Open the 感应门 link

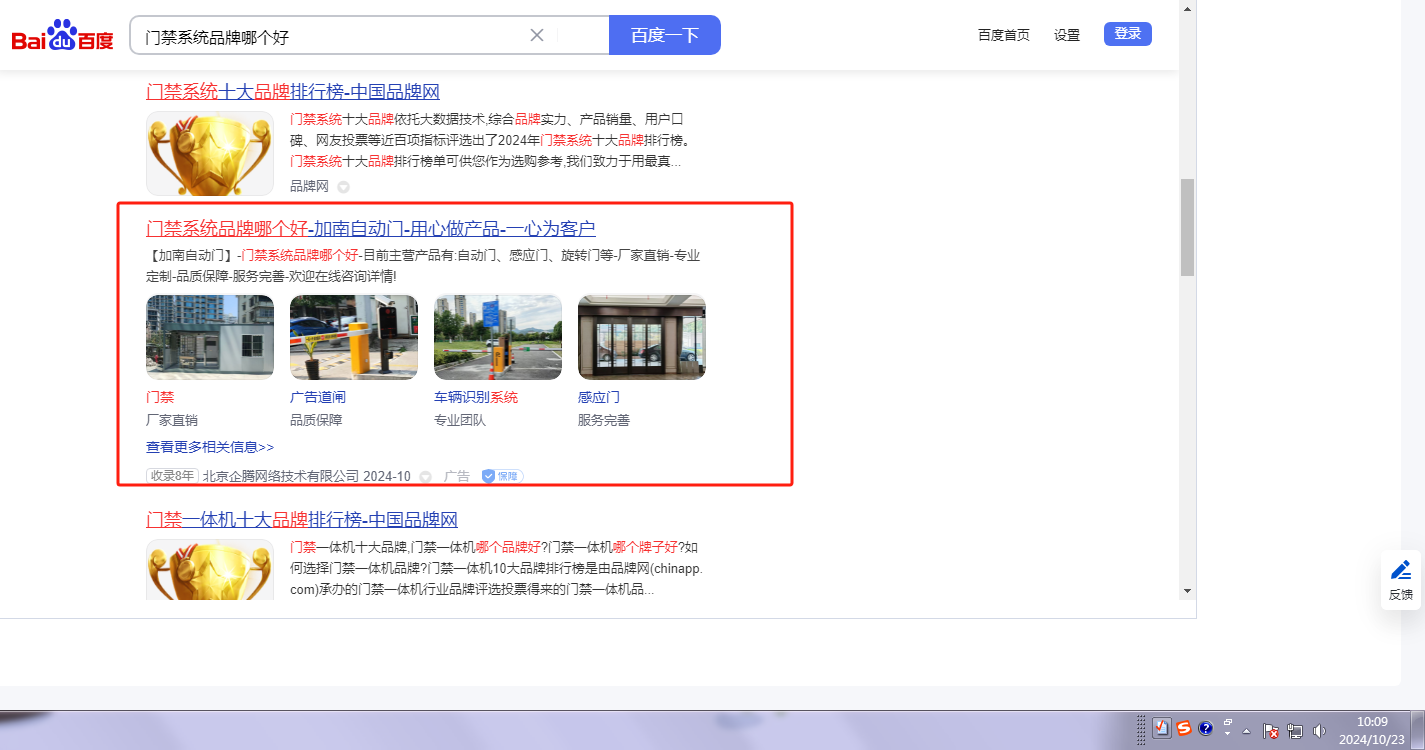(x=599, y=397)
